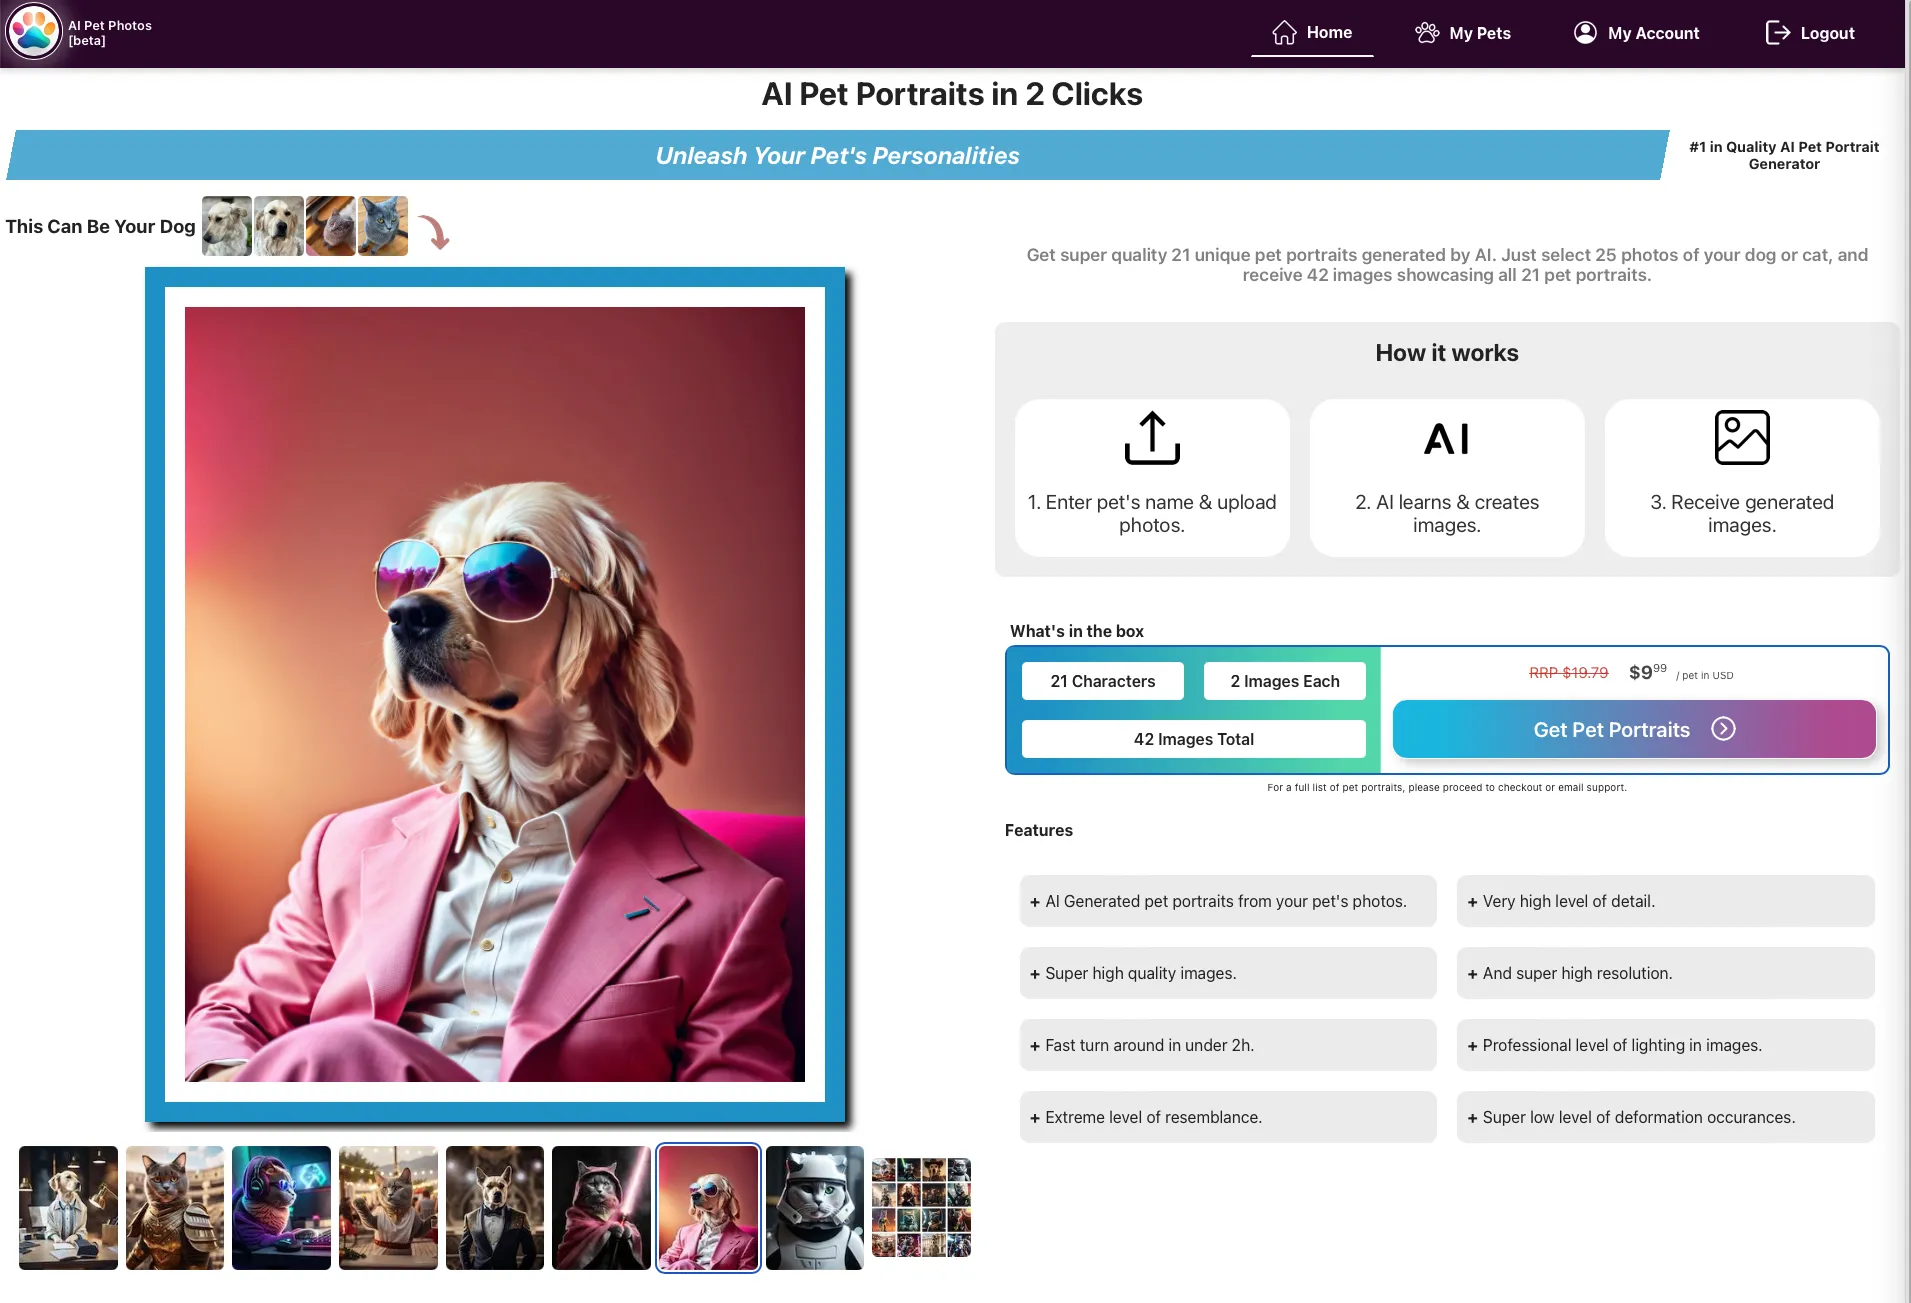1911x1303 pixels.
Task: Select the tuxedo dog thumbnail
Action: click(494, 1208)
